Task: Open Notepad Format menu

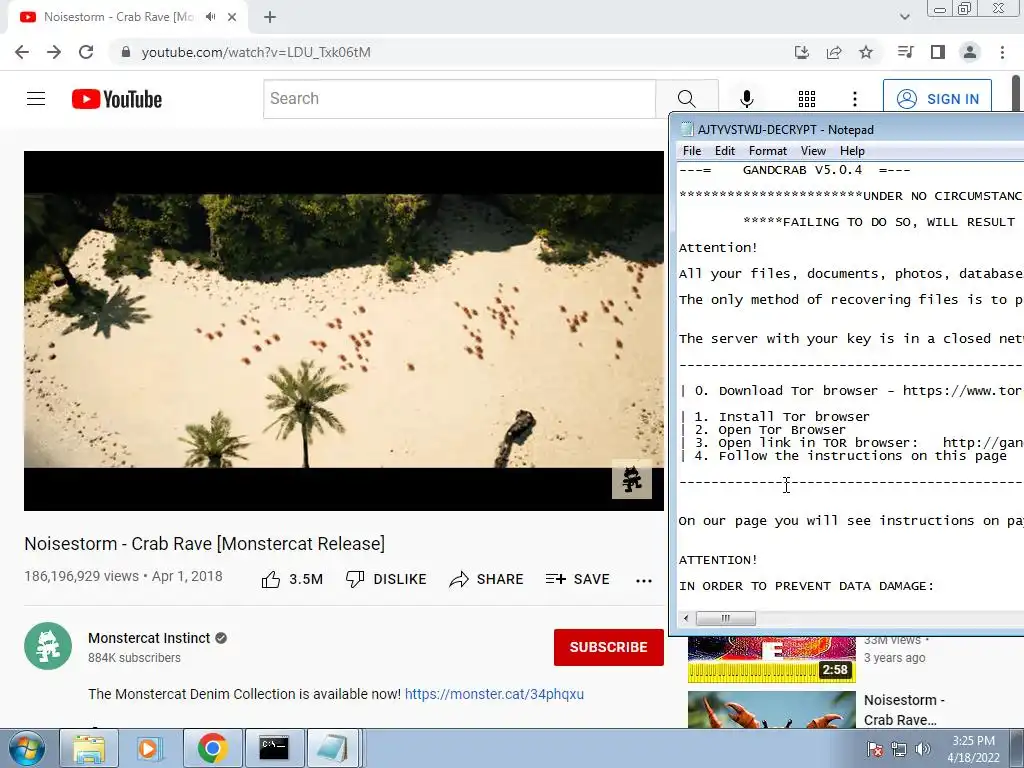Action: point(767,151)
